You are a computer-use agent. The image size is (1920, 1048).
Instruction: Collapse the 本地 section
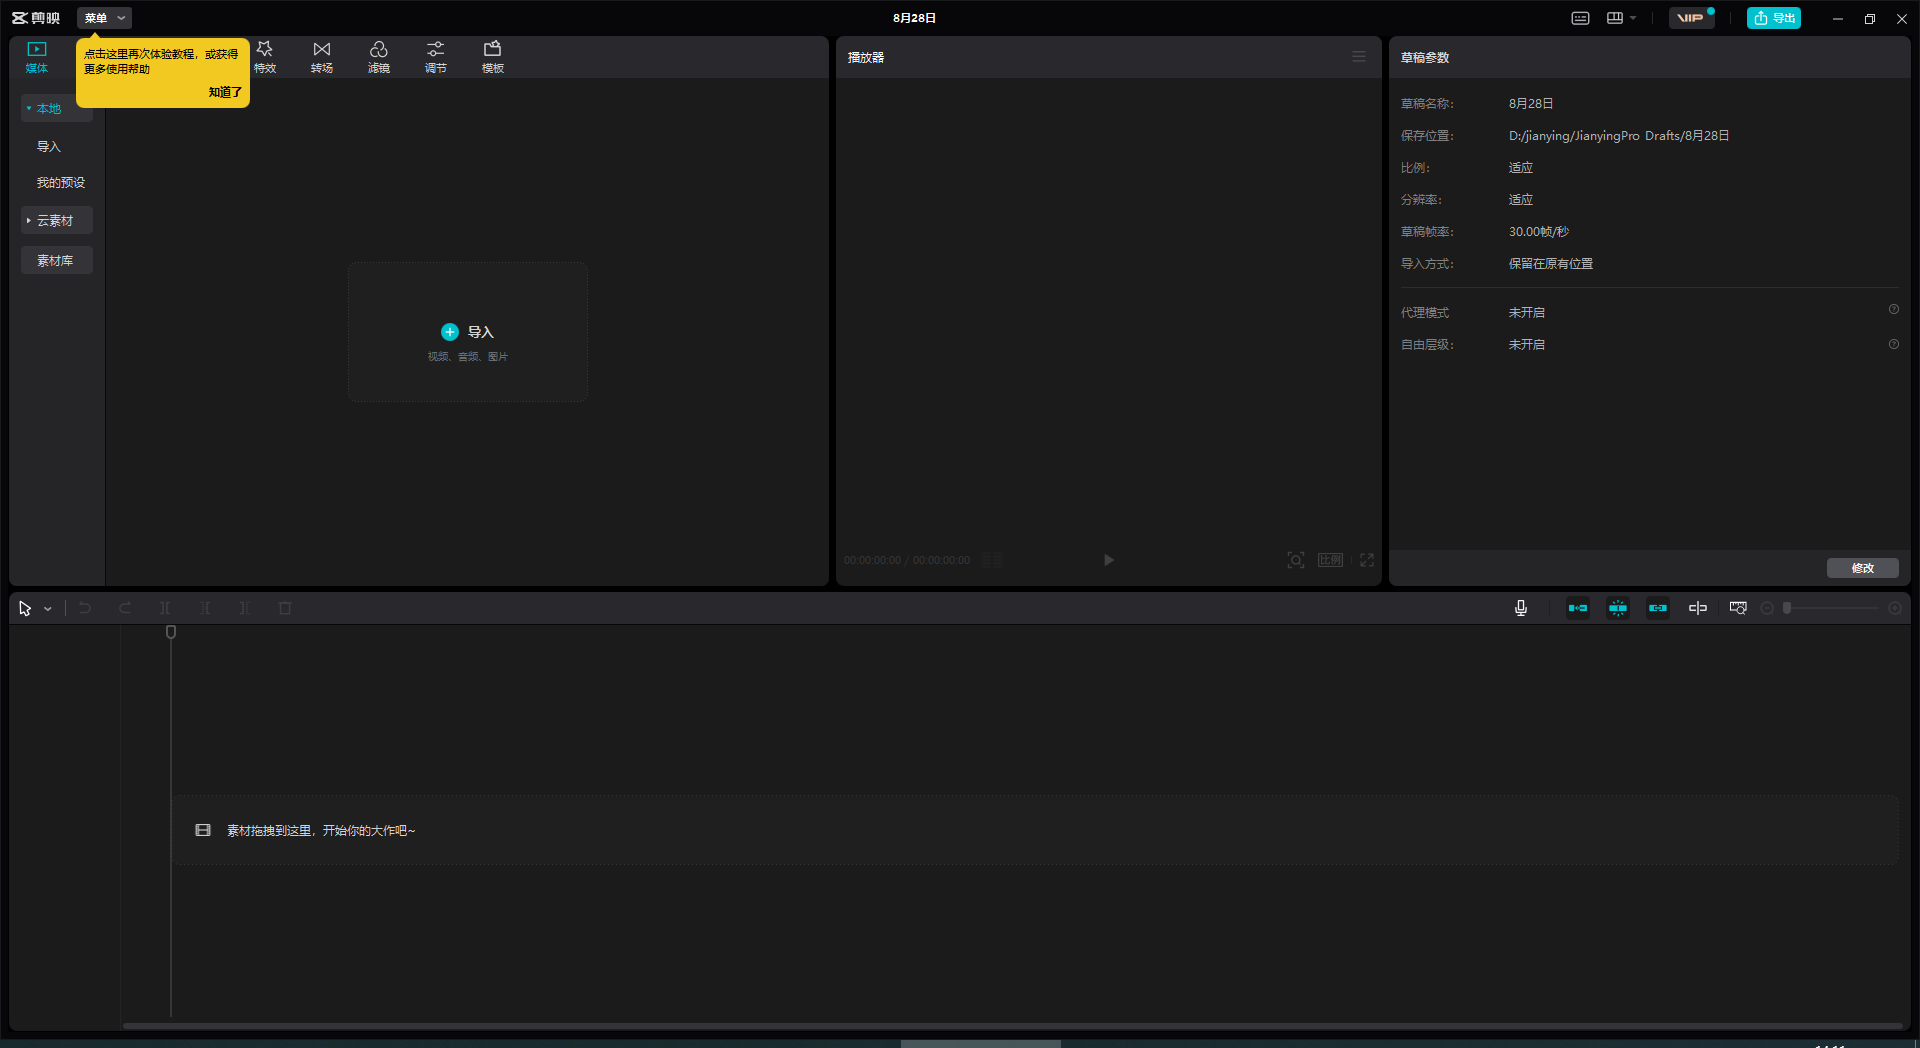point(57,108)
